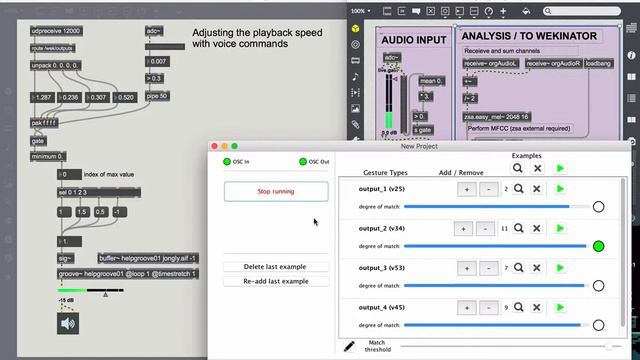
Task: Add example with plus for output_1 (v25)
Action: pyautogui.click(x=467, y=189)
